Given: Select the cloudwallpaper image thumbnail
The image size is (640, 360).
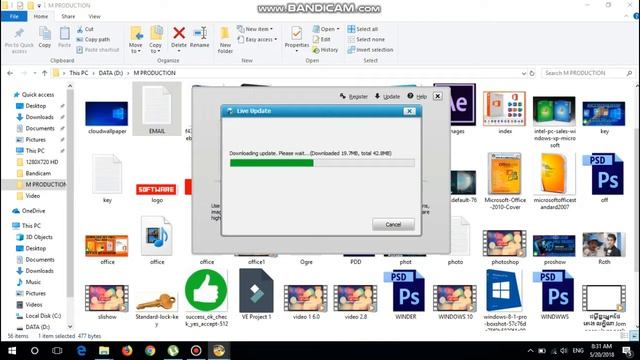Looking at the screenshot, I should (x=107, y=114).
